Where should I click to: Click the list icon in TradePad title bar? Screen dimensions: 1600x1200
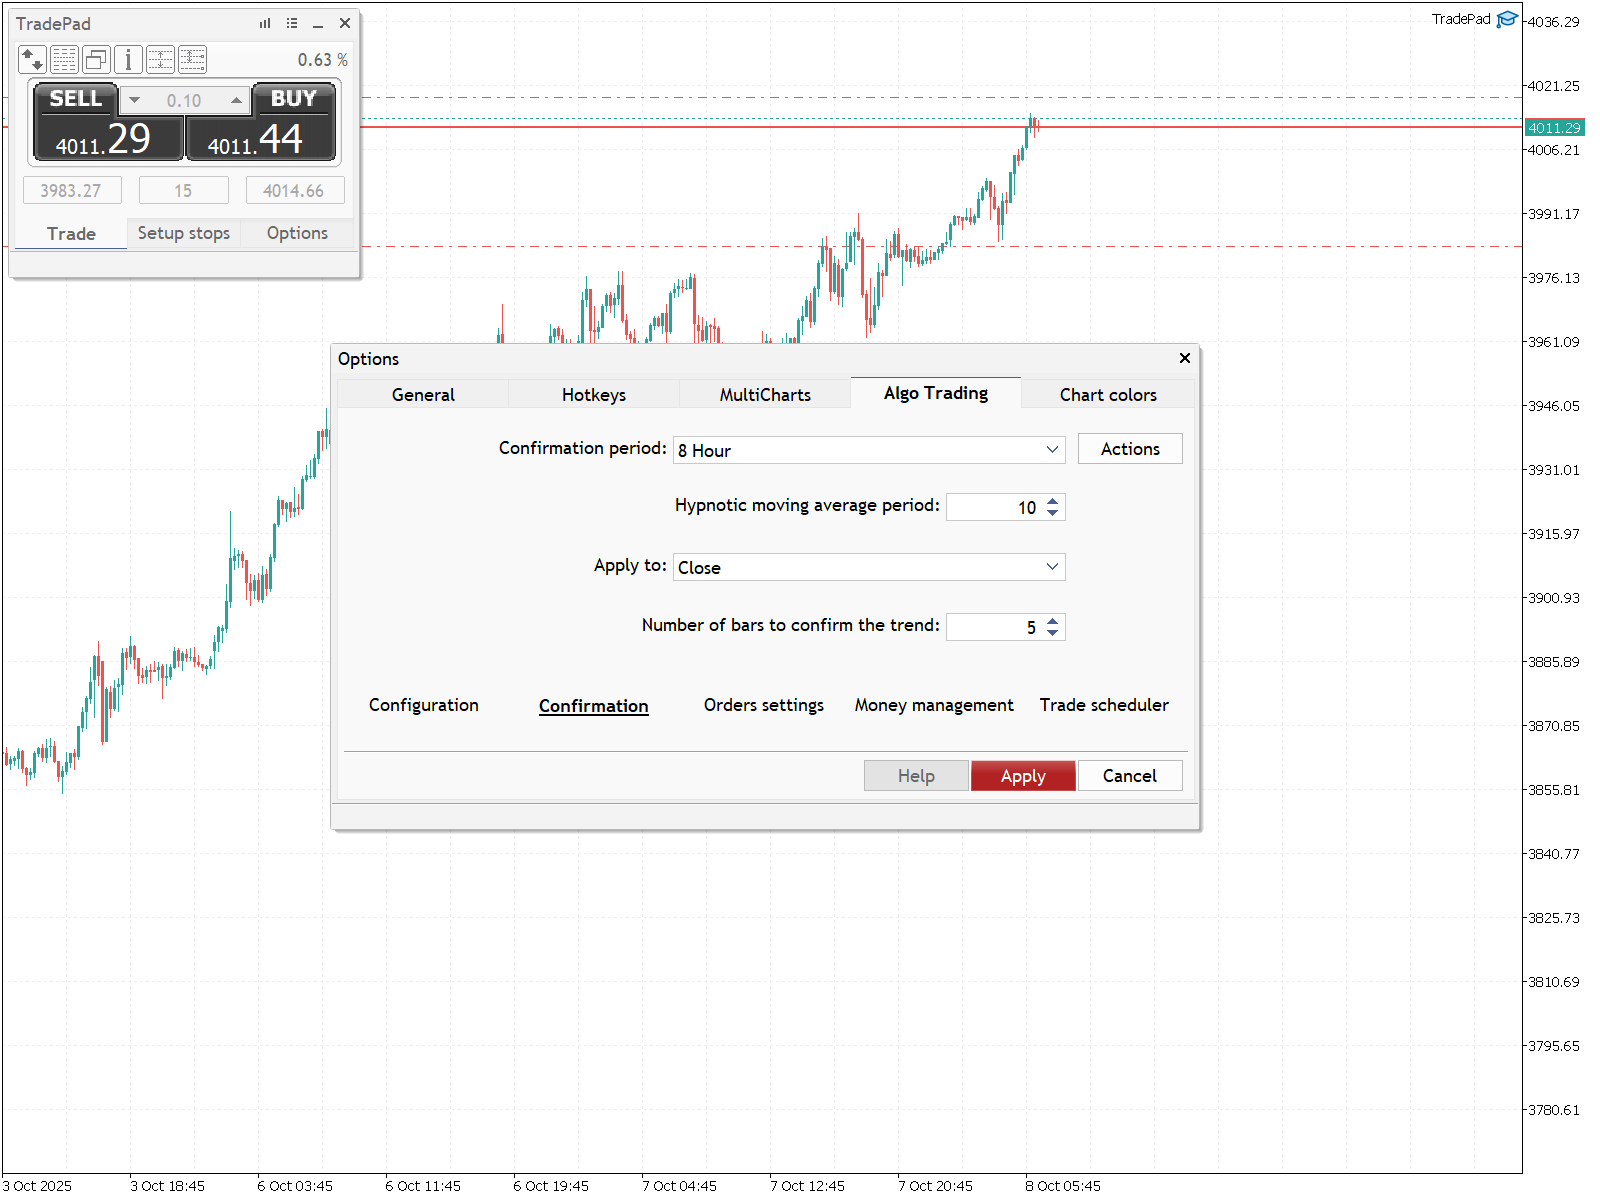292,23
